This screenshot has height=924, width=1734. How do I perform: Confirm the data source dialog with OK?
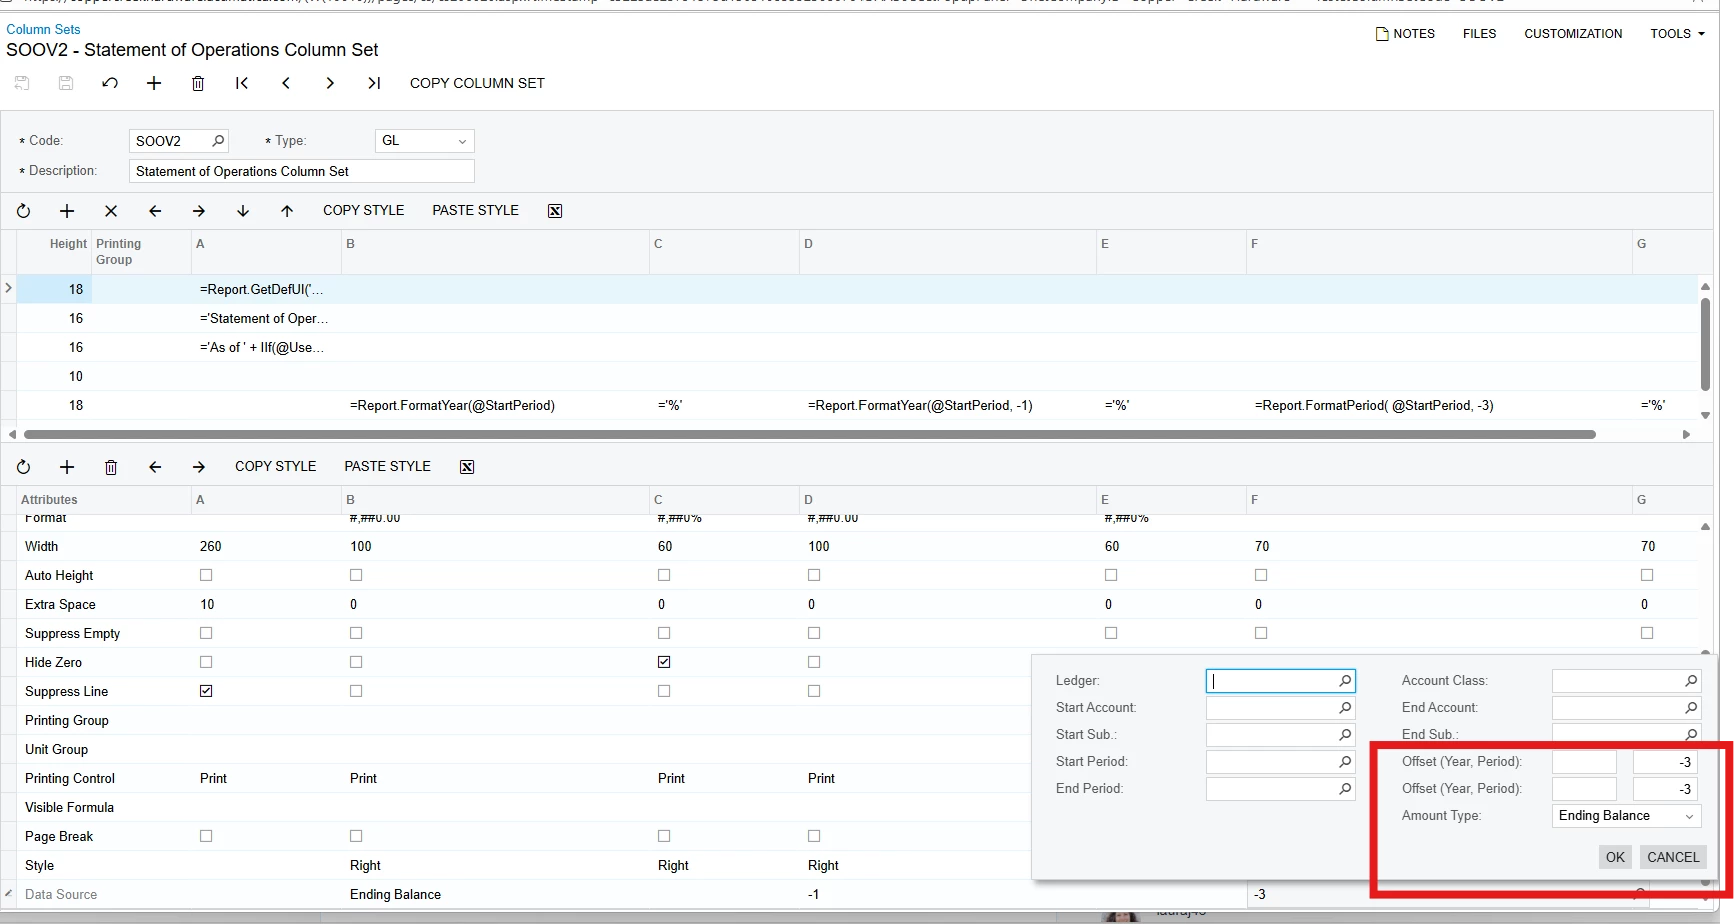(1615, 857)
